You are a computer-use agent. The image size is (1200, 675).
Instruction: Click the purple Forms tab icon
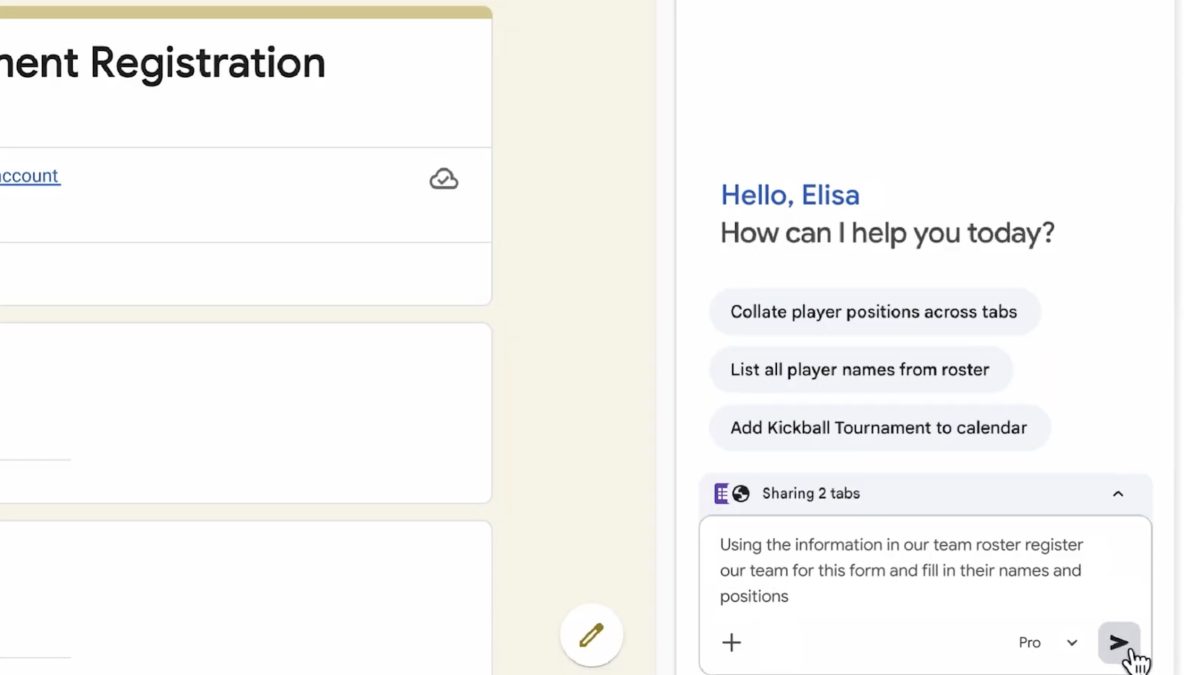[721, 493]
